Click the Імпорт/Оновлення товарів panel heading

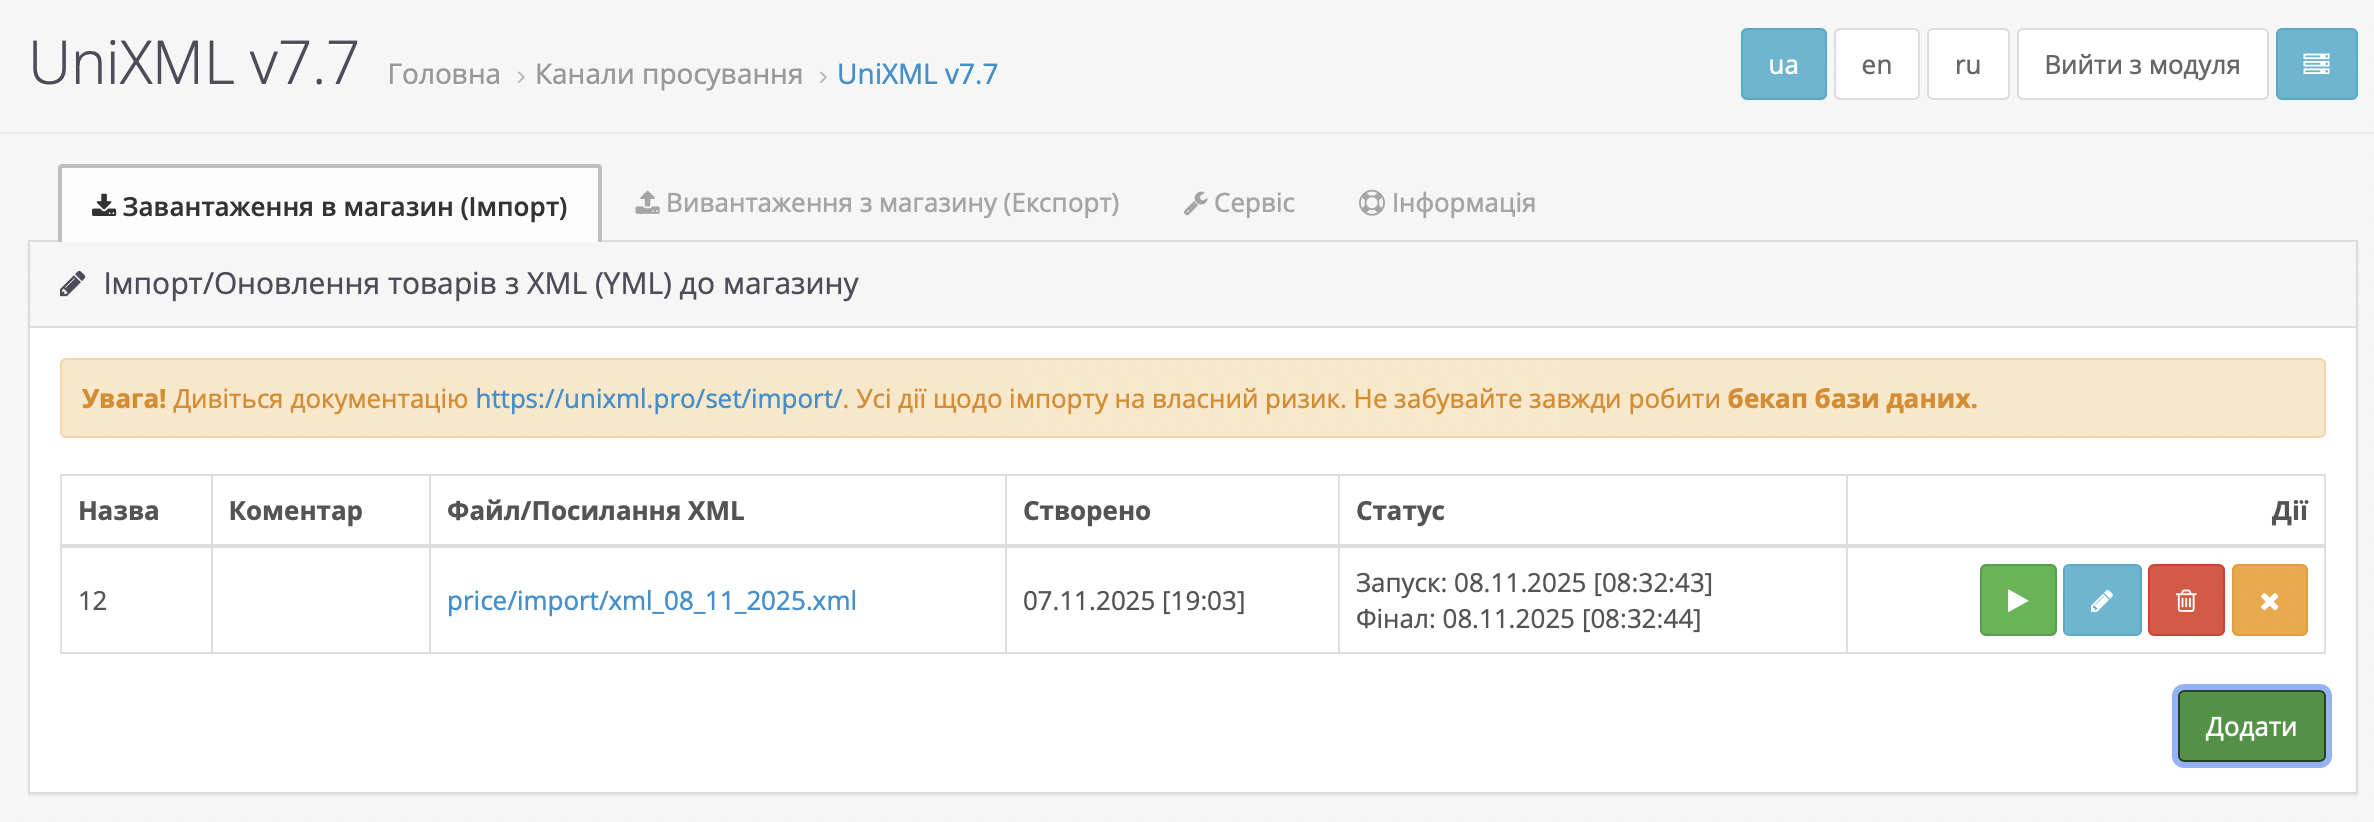481,284
